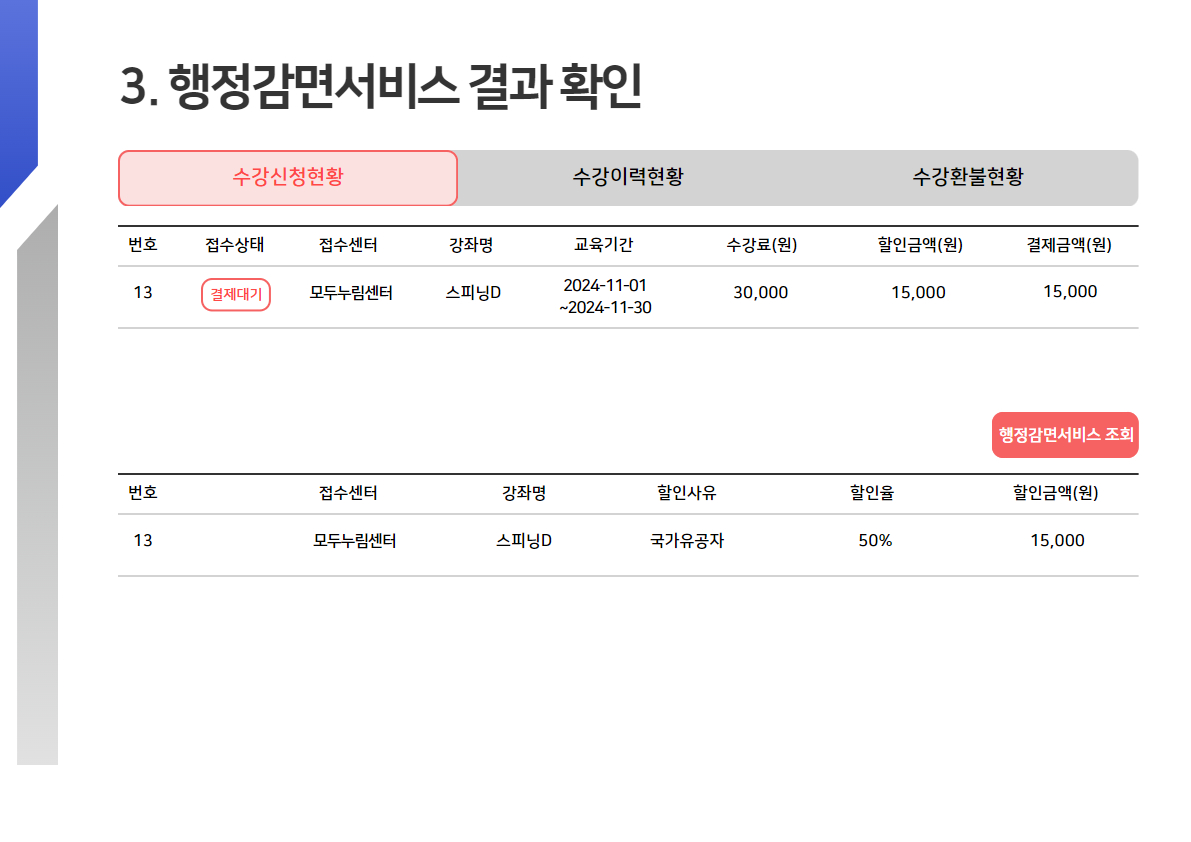Click the 30,000 course fee value
This screenshot has width=1191, height=842.
pyautogui.click(x=761, y=293)
